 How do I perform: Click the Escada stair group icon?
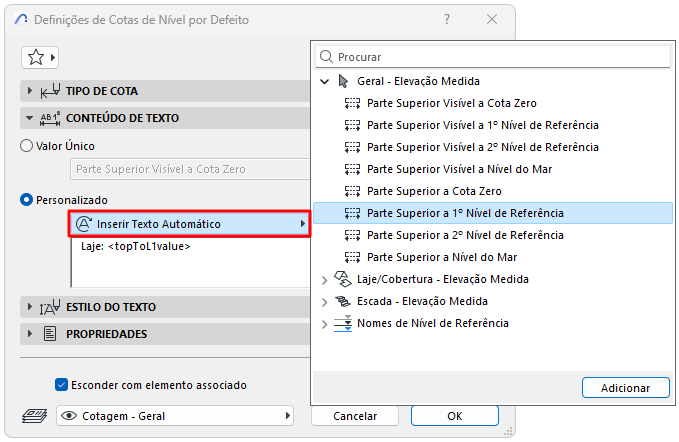coord(343,301)
